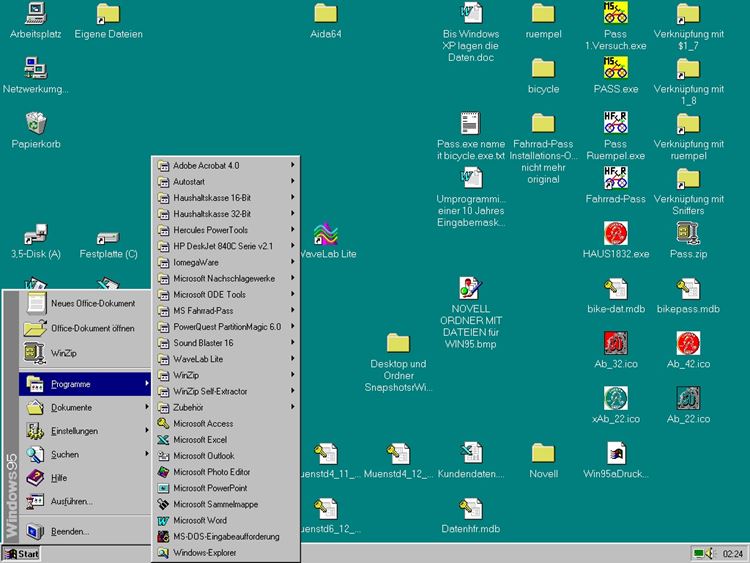750x563 pixels.
Task: Open Microsoft Photo Editor menu entry
Action: [x=226, y=472]
